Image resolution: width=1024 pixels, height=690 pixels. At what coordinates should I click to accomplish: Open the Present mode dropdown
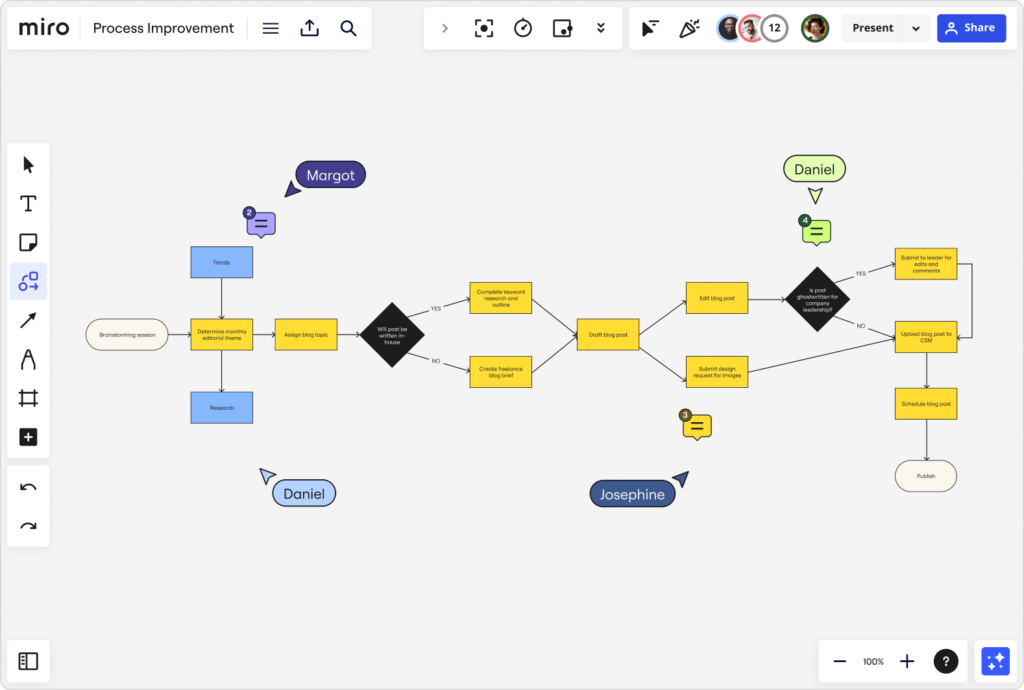(916, 28)
